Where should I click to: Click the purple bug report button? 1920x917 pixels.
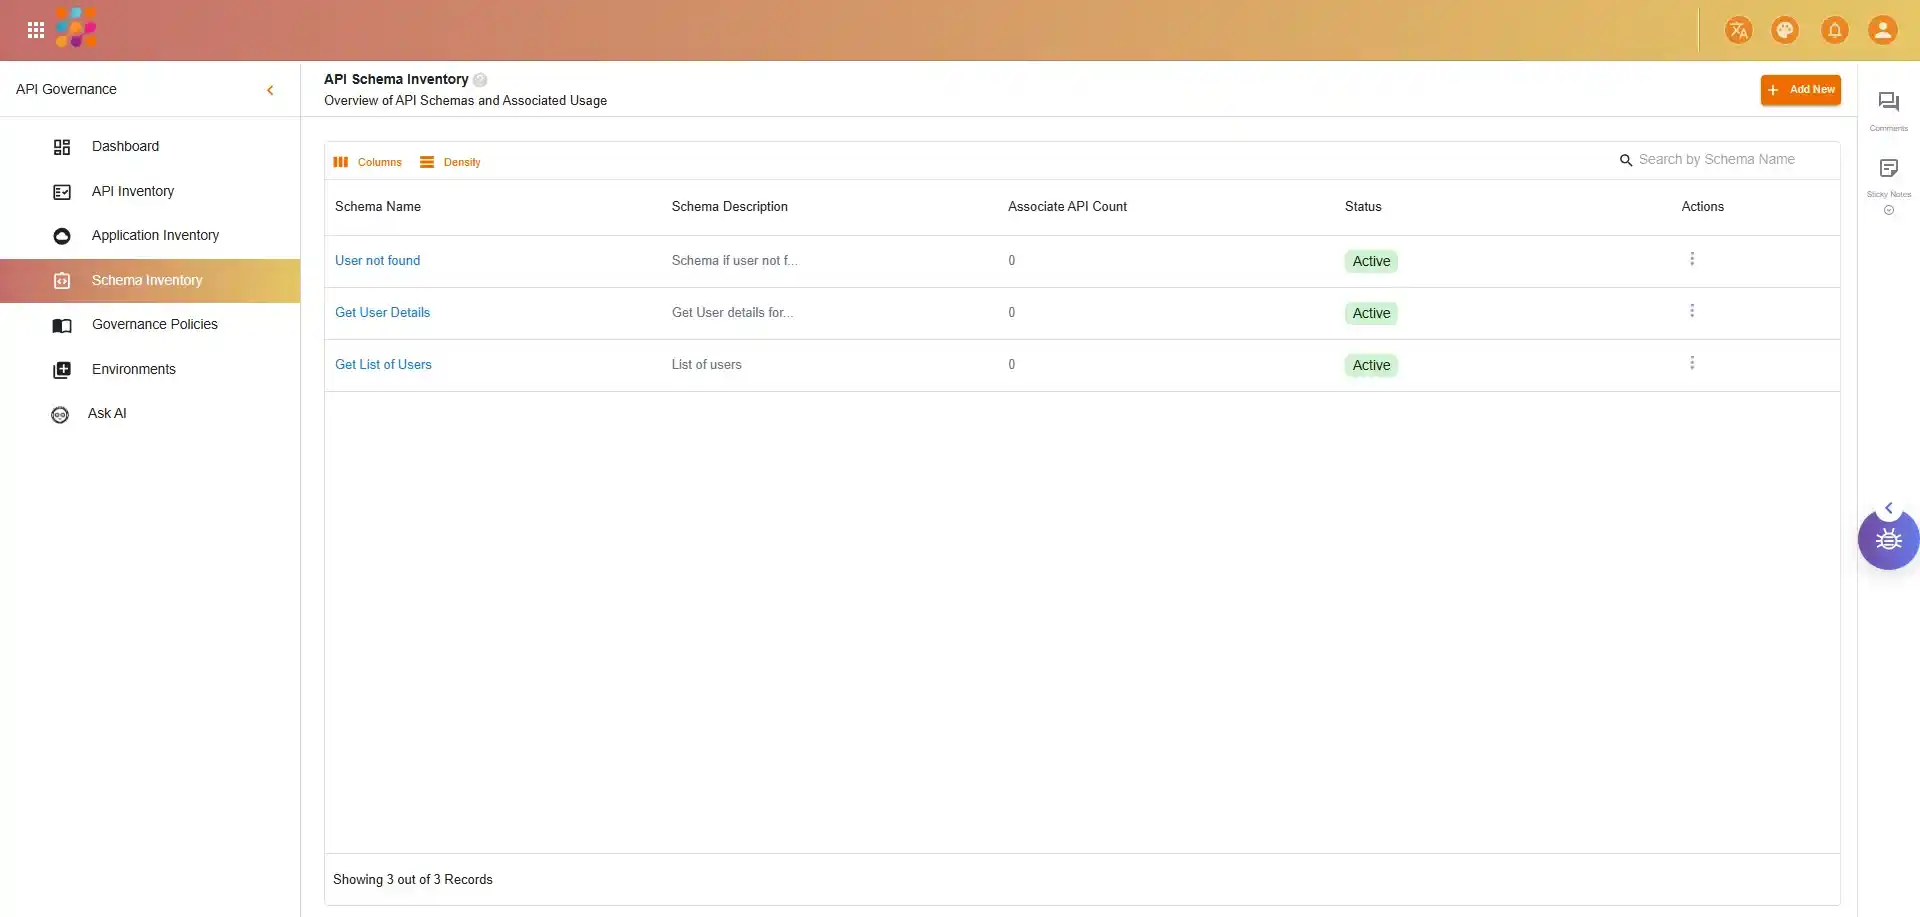[x=1888, y=540]
